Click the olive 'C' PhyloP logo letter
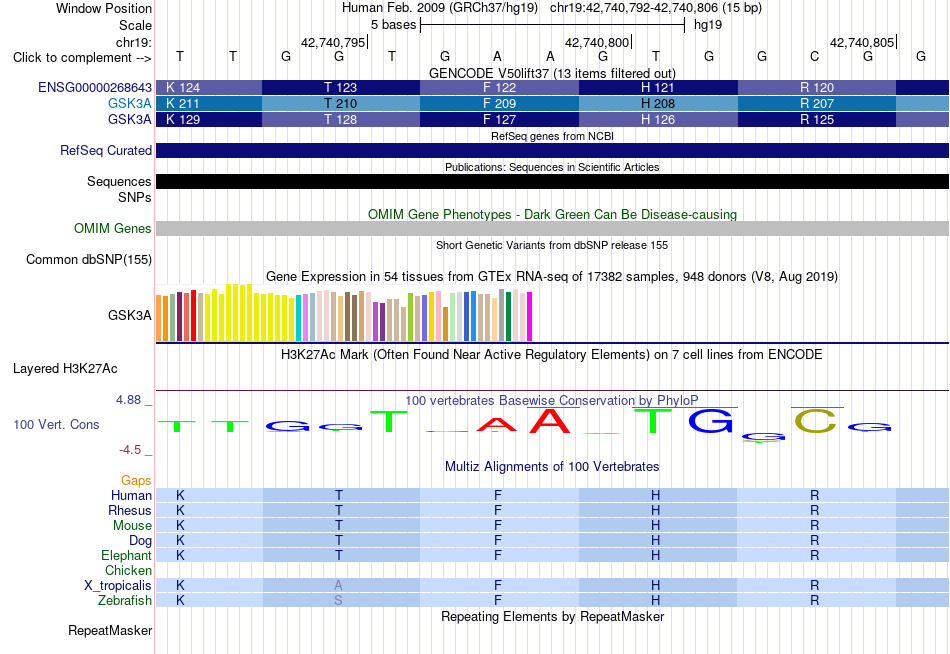The height and width of the screenshot is (654, 950). coord(815,421)
